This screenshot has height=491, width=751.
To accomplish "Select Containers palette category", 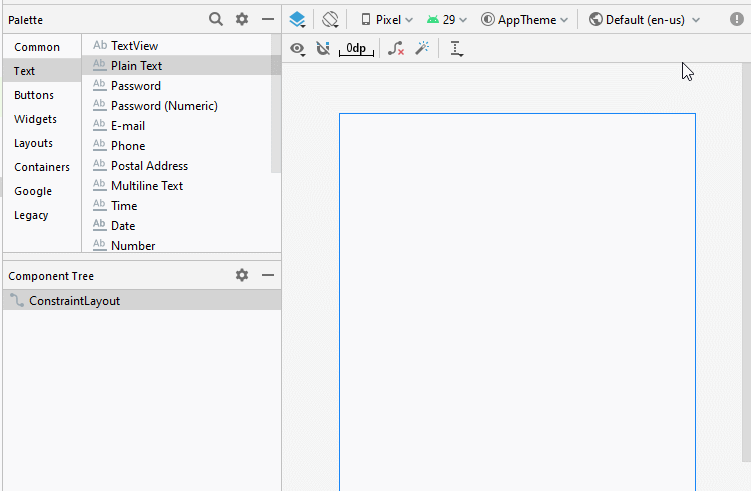I will pos(42,167).
